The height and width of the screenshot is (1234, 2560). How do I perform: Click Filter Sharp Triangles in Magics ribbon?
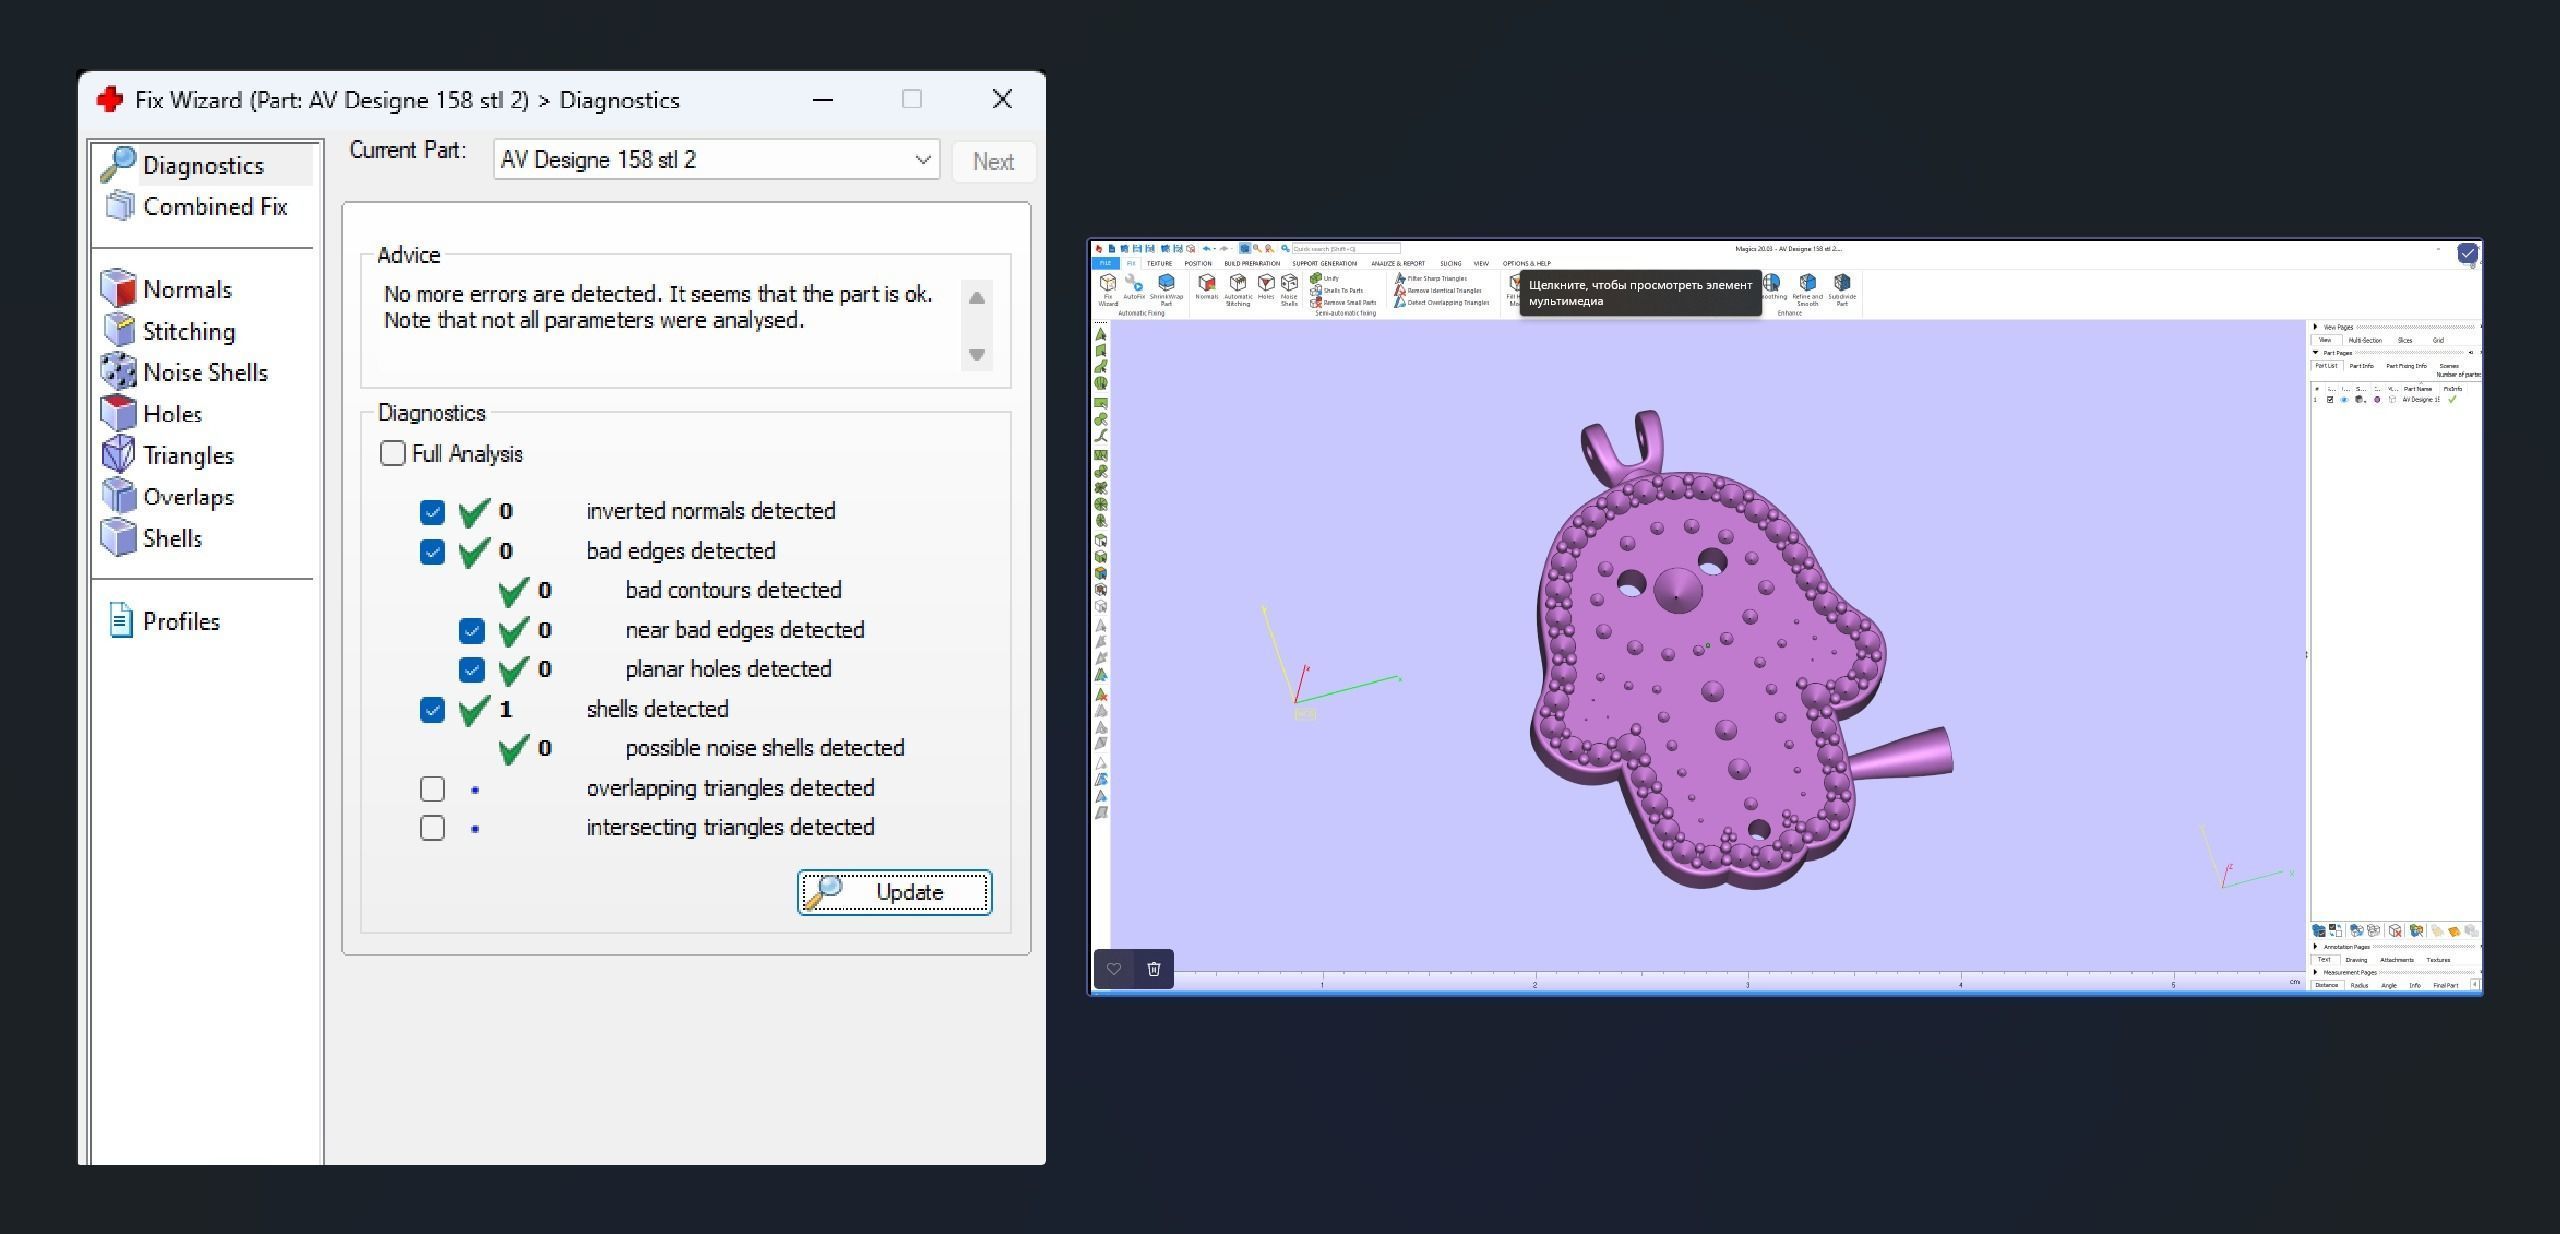coord(1431,278)
